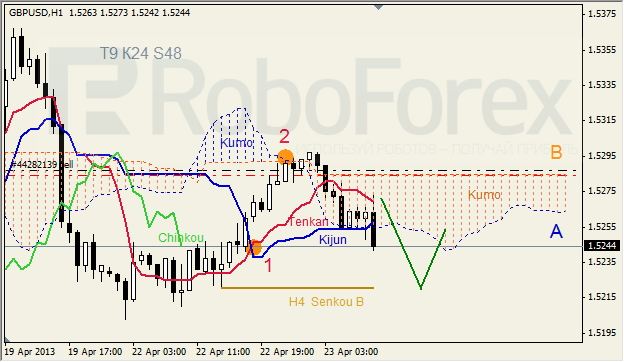
Task: Click the 1.5295 price axis value
Action: pos(602,155)
